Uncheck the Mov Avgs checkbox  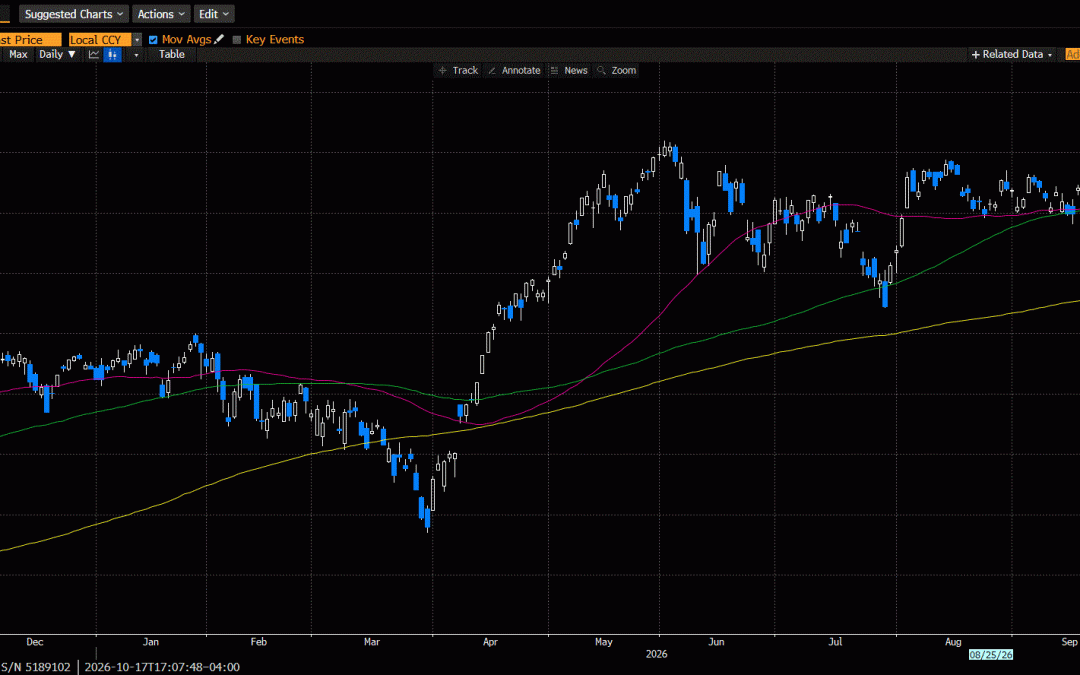point(153,40)
